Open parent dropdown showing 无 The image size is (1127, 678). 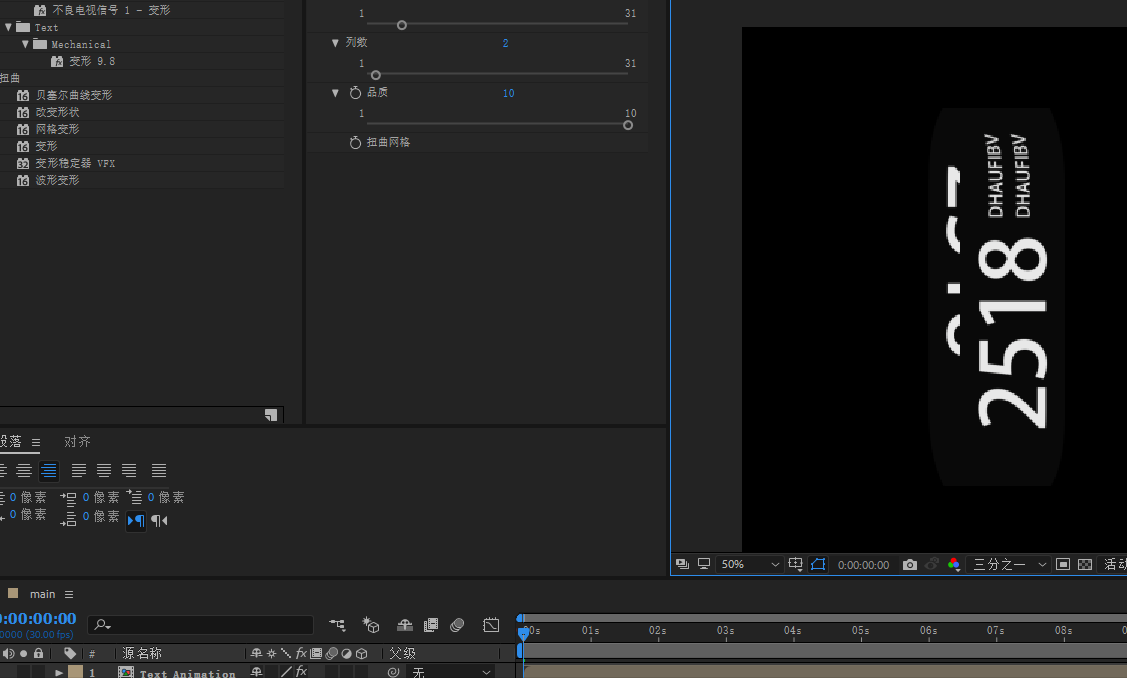(451, 672)
